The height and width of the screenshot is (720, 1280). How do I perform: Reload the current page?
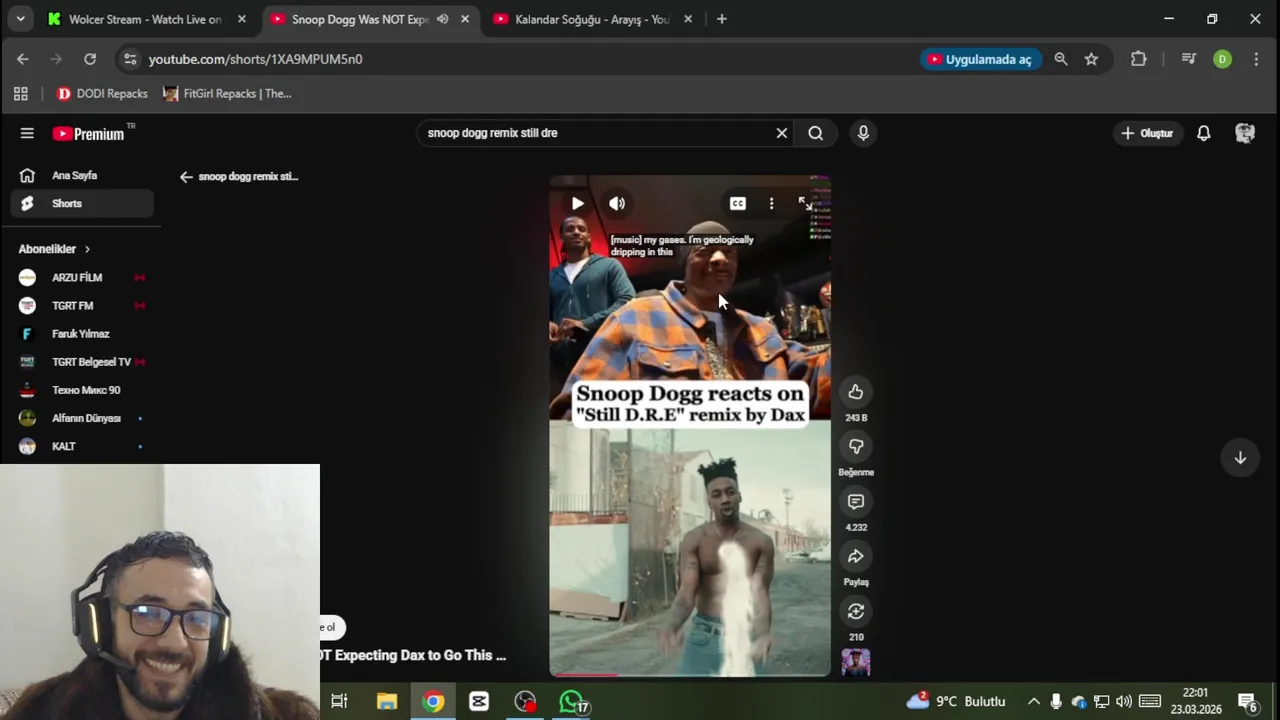pos(90,59)
